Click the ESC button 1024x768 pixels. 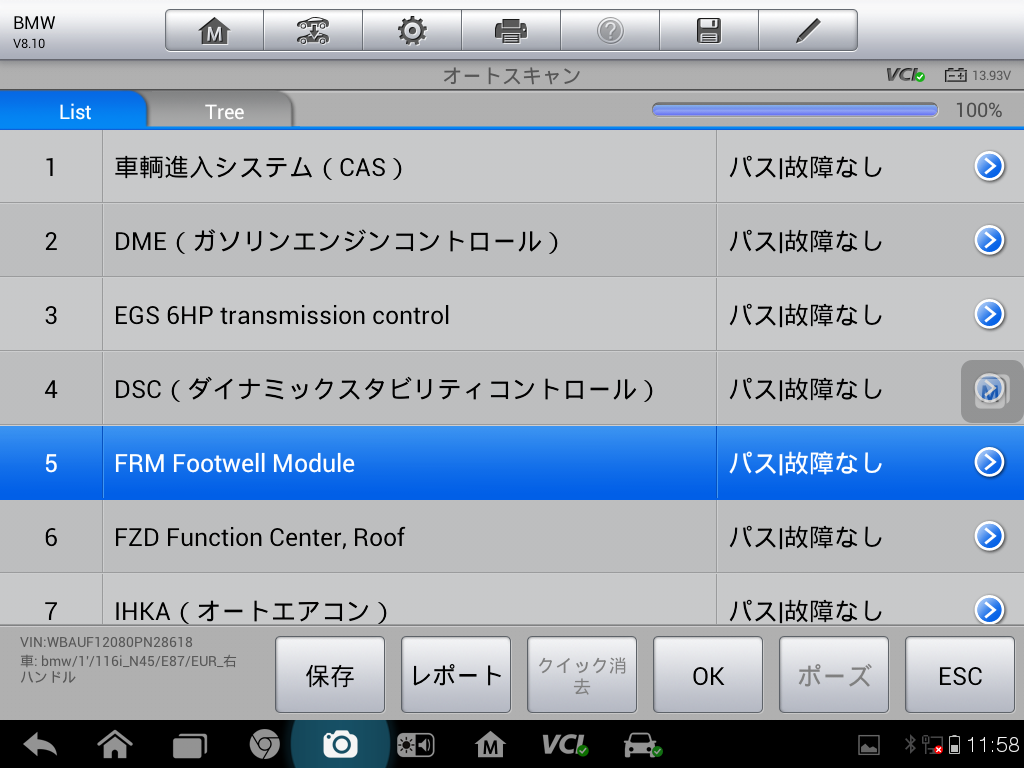click(960, 675)
